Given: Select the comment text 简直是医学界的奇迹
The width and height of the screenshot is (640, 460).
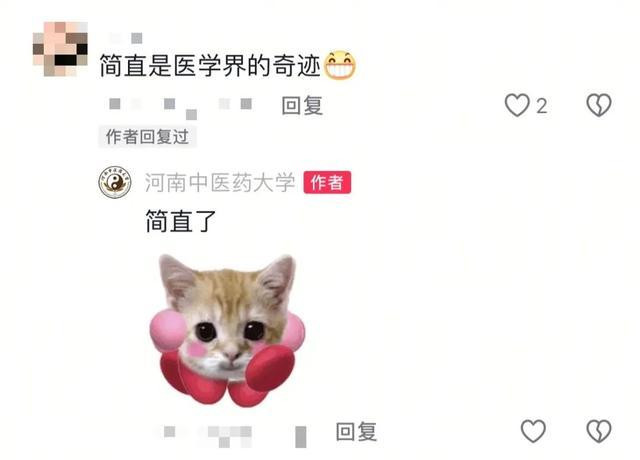Looking at the screenshot, I should [210, 65].
